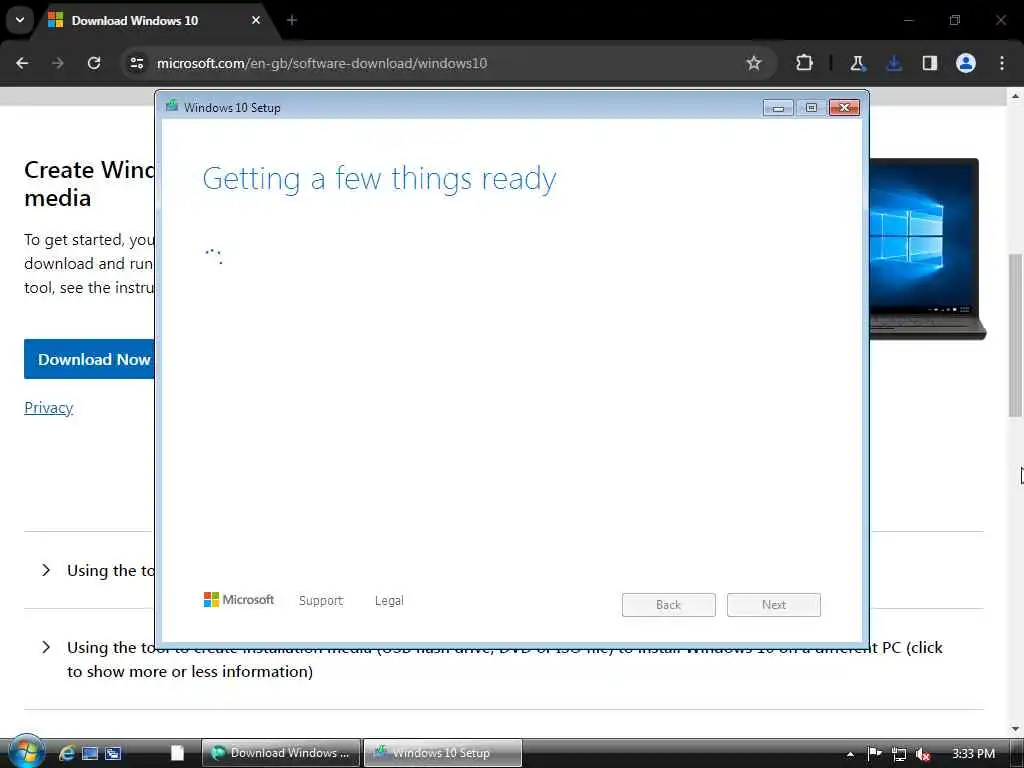Screen dimensions: 1024x768
Task: Open site information icon in address bar
Action: 136,63
